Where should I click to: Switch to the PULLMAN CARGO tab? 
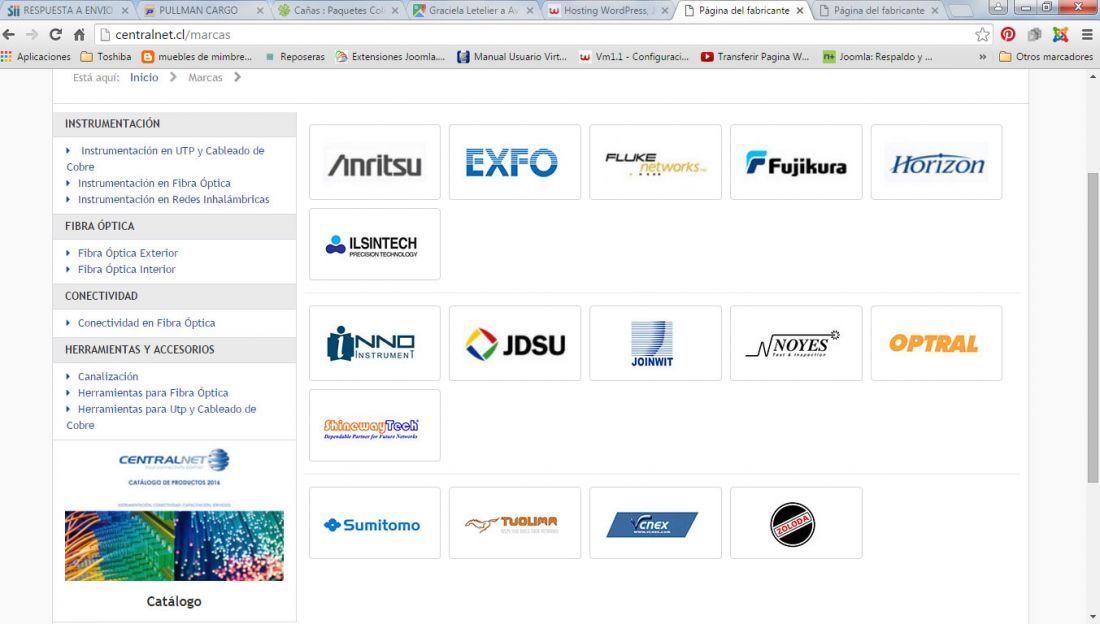(x=203, y=11)
